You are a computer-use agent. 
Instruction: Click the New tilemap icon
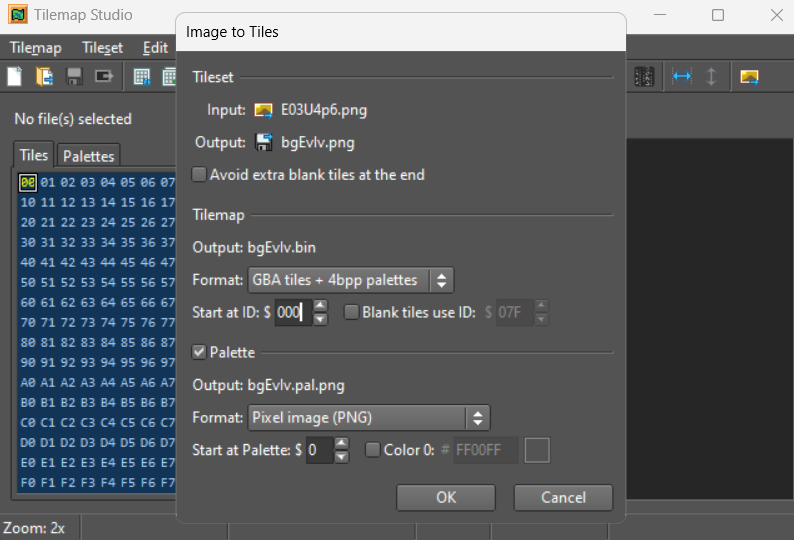point(15,77)
